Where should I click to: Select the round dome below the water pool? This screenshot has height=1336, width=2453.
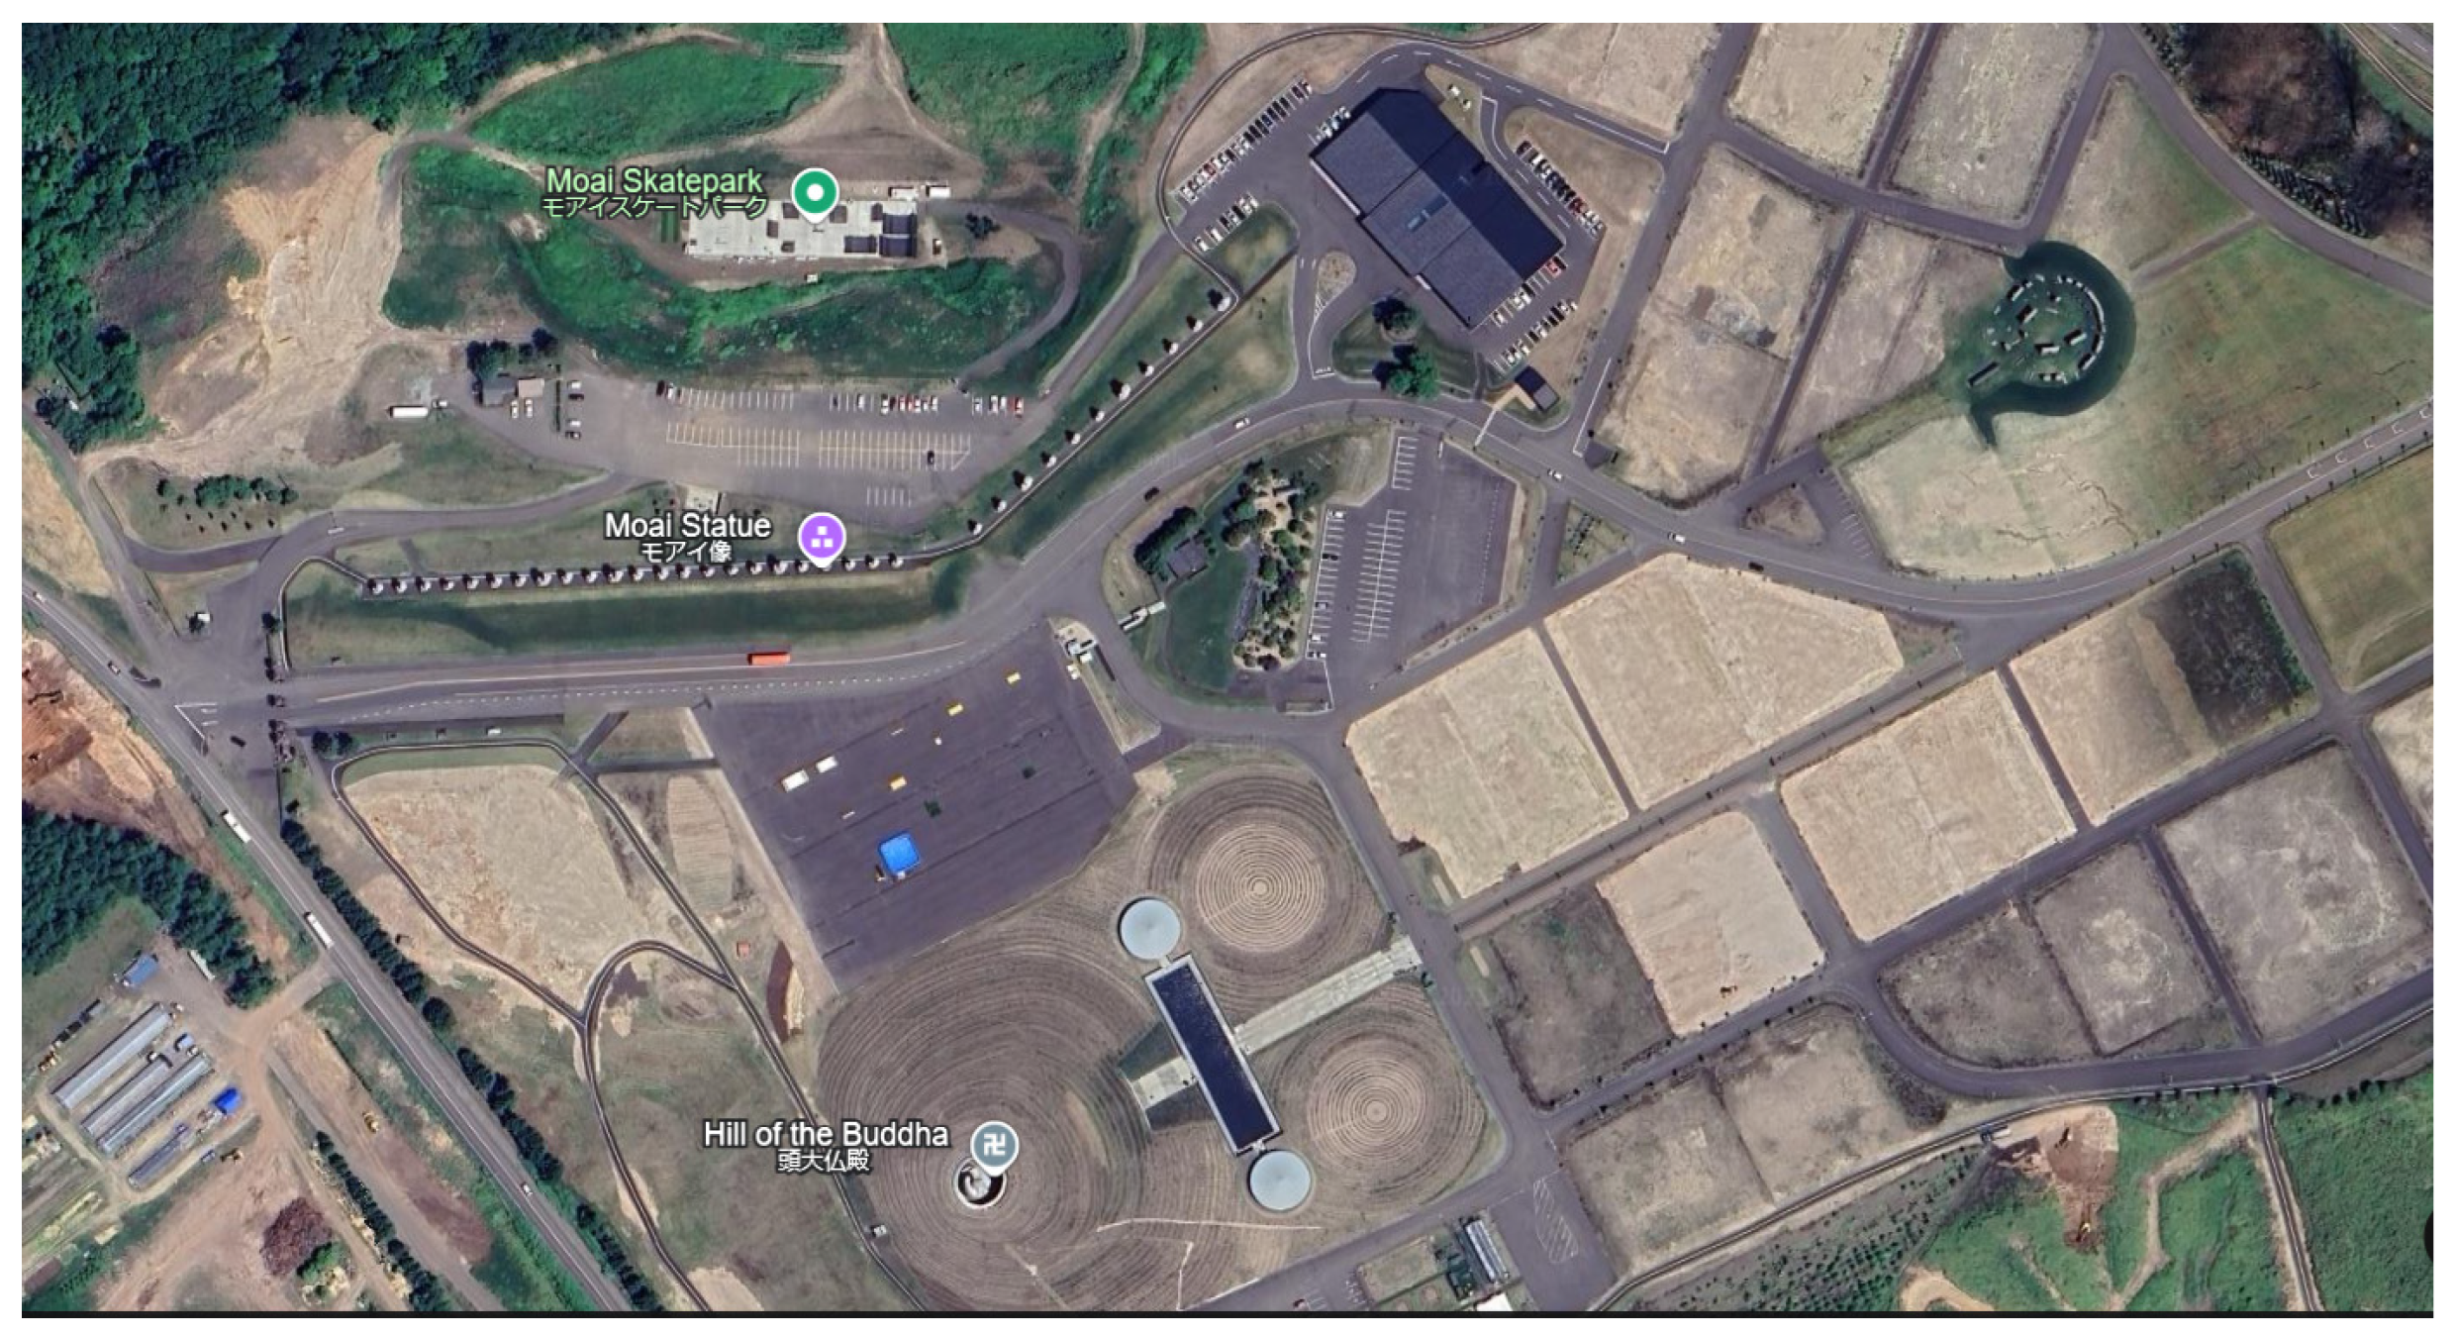1280,1180
